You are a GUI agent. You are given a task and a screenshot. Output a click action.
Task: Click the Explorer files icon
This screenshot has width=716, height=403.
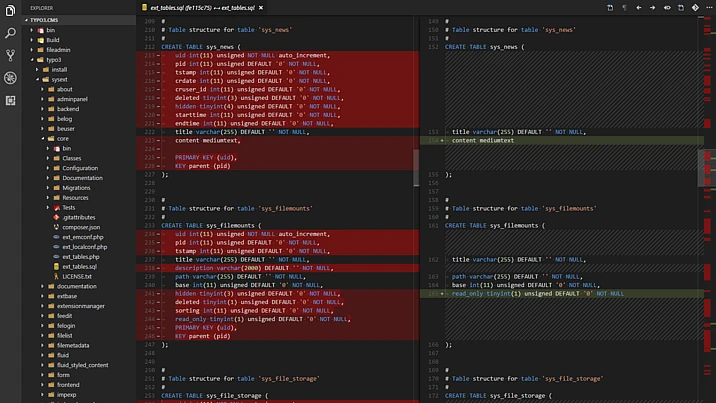coord(10,11)
